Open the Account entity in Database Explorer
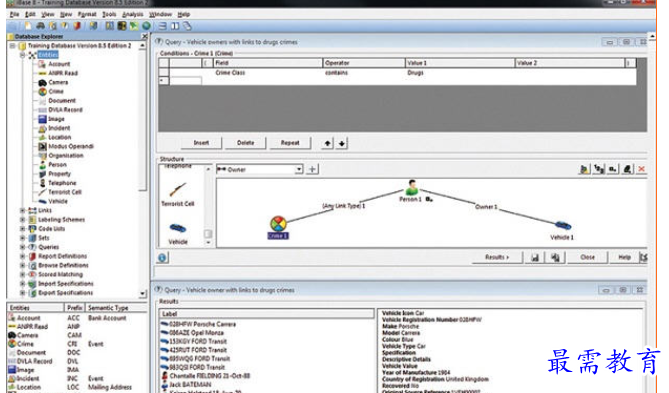Viewport: 669px width, 393px height. click(x=59, y=64)
